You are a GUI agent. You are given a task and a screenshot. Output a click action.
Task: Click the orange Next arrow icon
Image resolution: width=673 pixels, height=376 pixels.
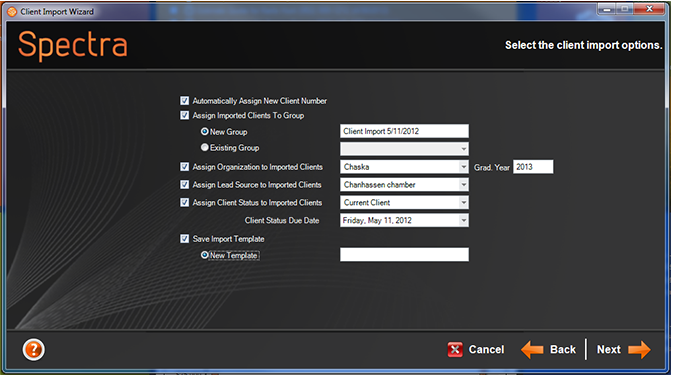click(639, 350)
